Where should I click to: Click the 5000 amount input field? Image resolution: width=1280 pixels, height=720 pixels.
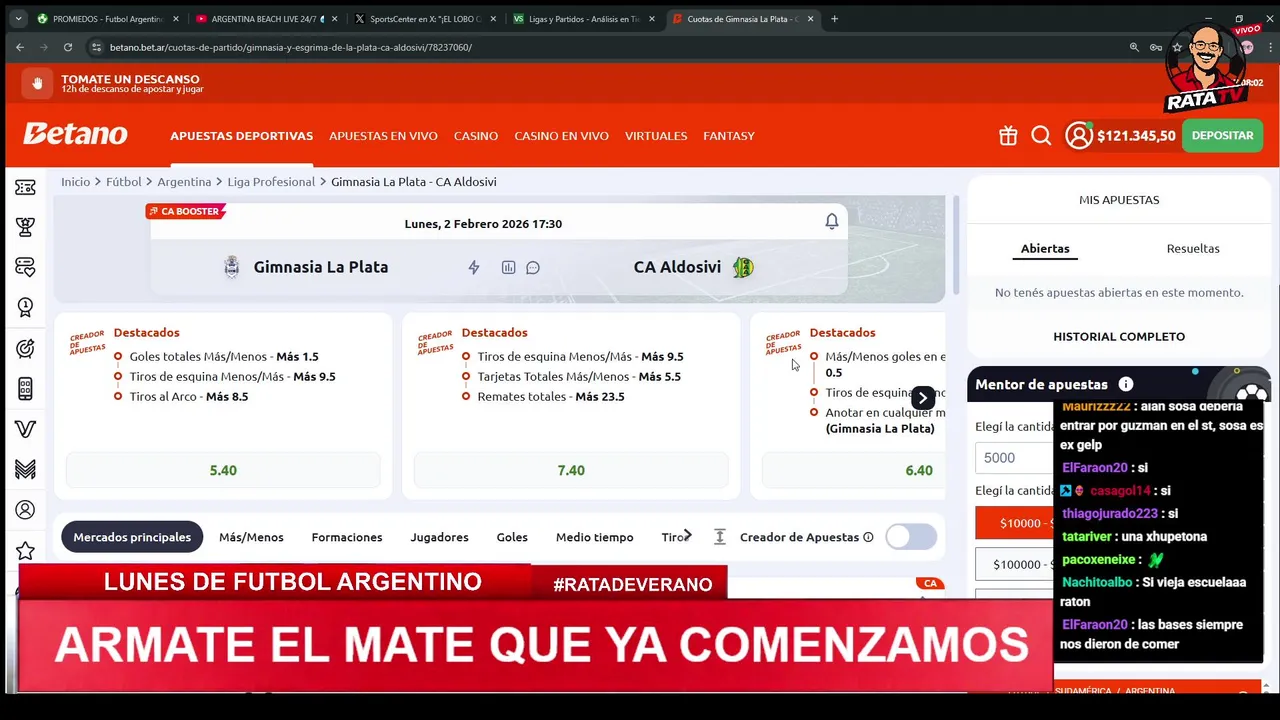click(1014, 458)
